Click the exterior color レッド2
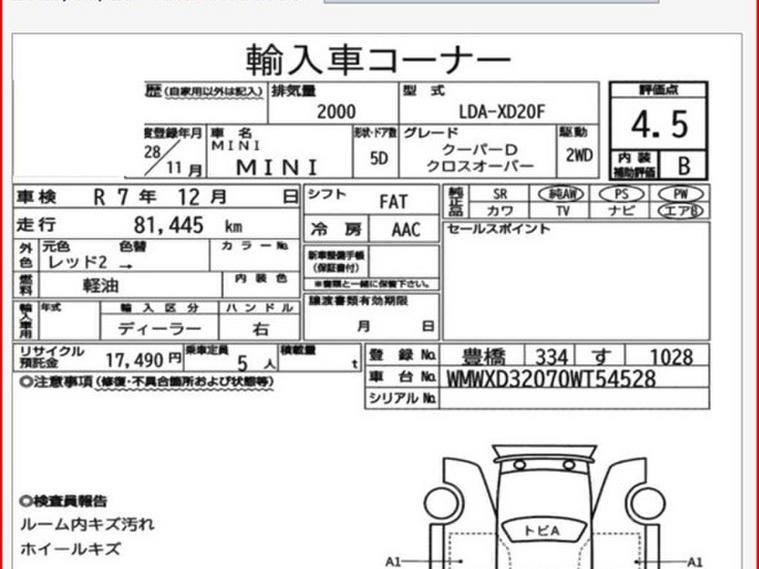This screenshot has width=759, height=569. click(x=77, y=262)
